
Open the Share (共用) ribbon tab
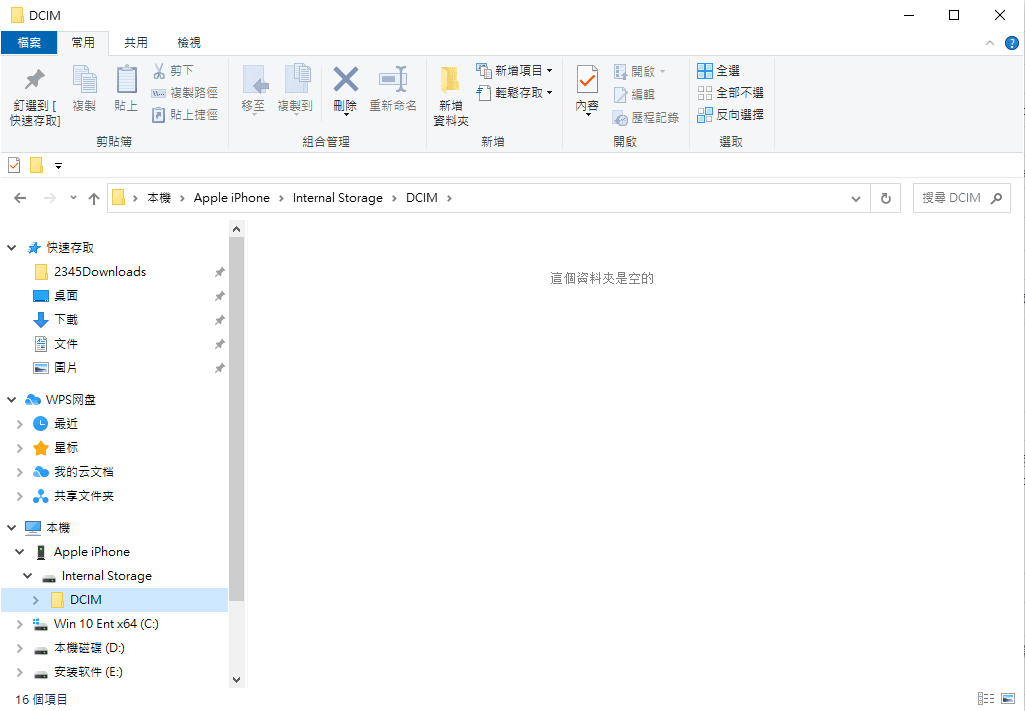click(x=136, y=43)
